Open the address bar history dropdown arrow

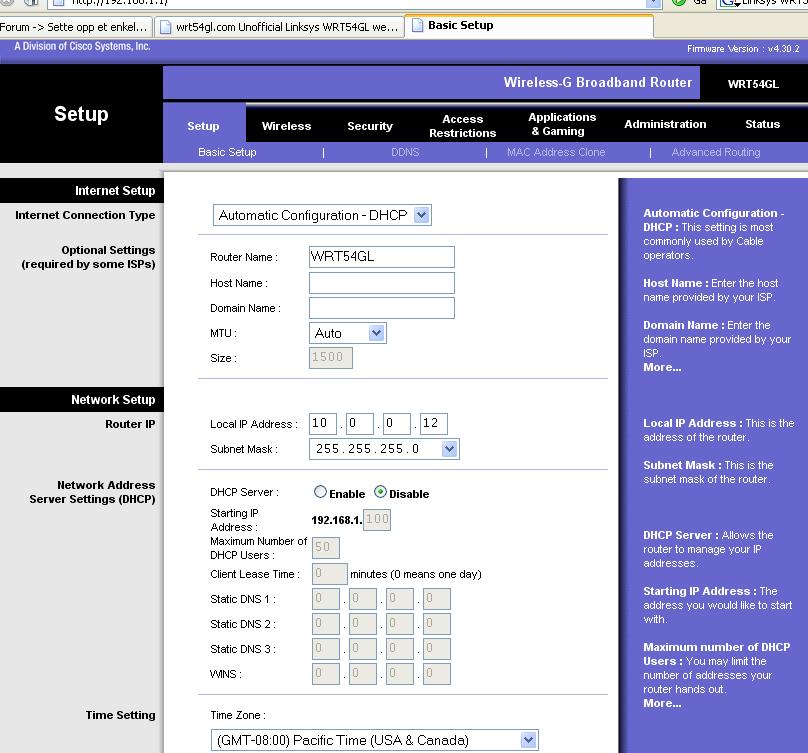(653, 3)
